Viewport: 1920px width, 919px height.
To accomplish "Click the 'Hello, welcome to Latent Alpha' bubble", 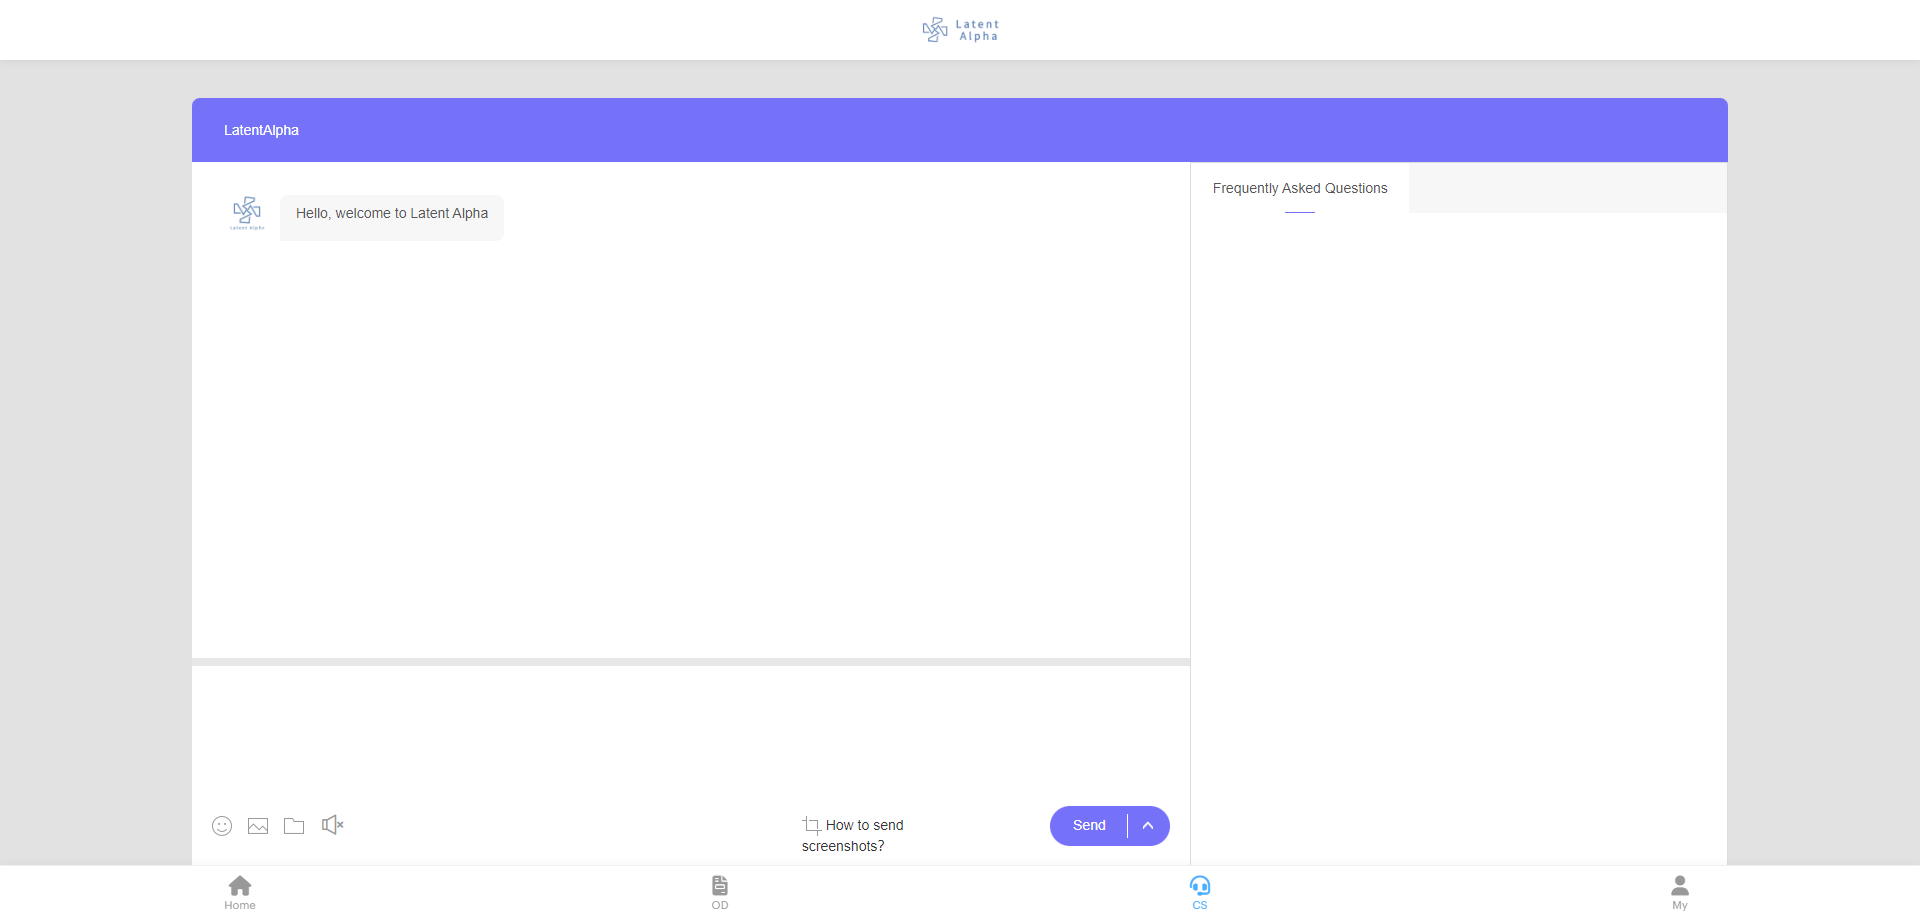I will (392, 214).
